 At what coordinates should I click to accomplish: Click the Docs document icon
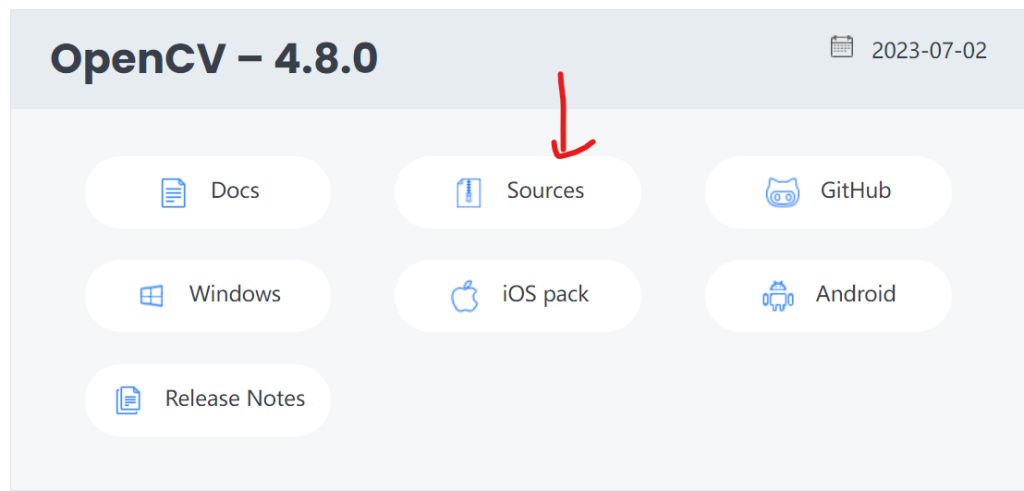pos(174,192)
